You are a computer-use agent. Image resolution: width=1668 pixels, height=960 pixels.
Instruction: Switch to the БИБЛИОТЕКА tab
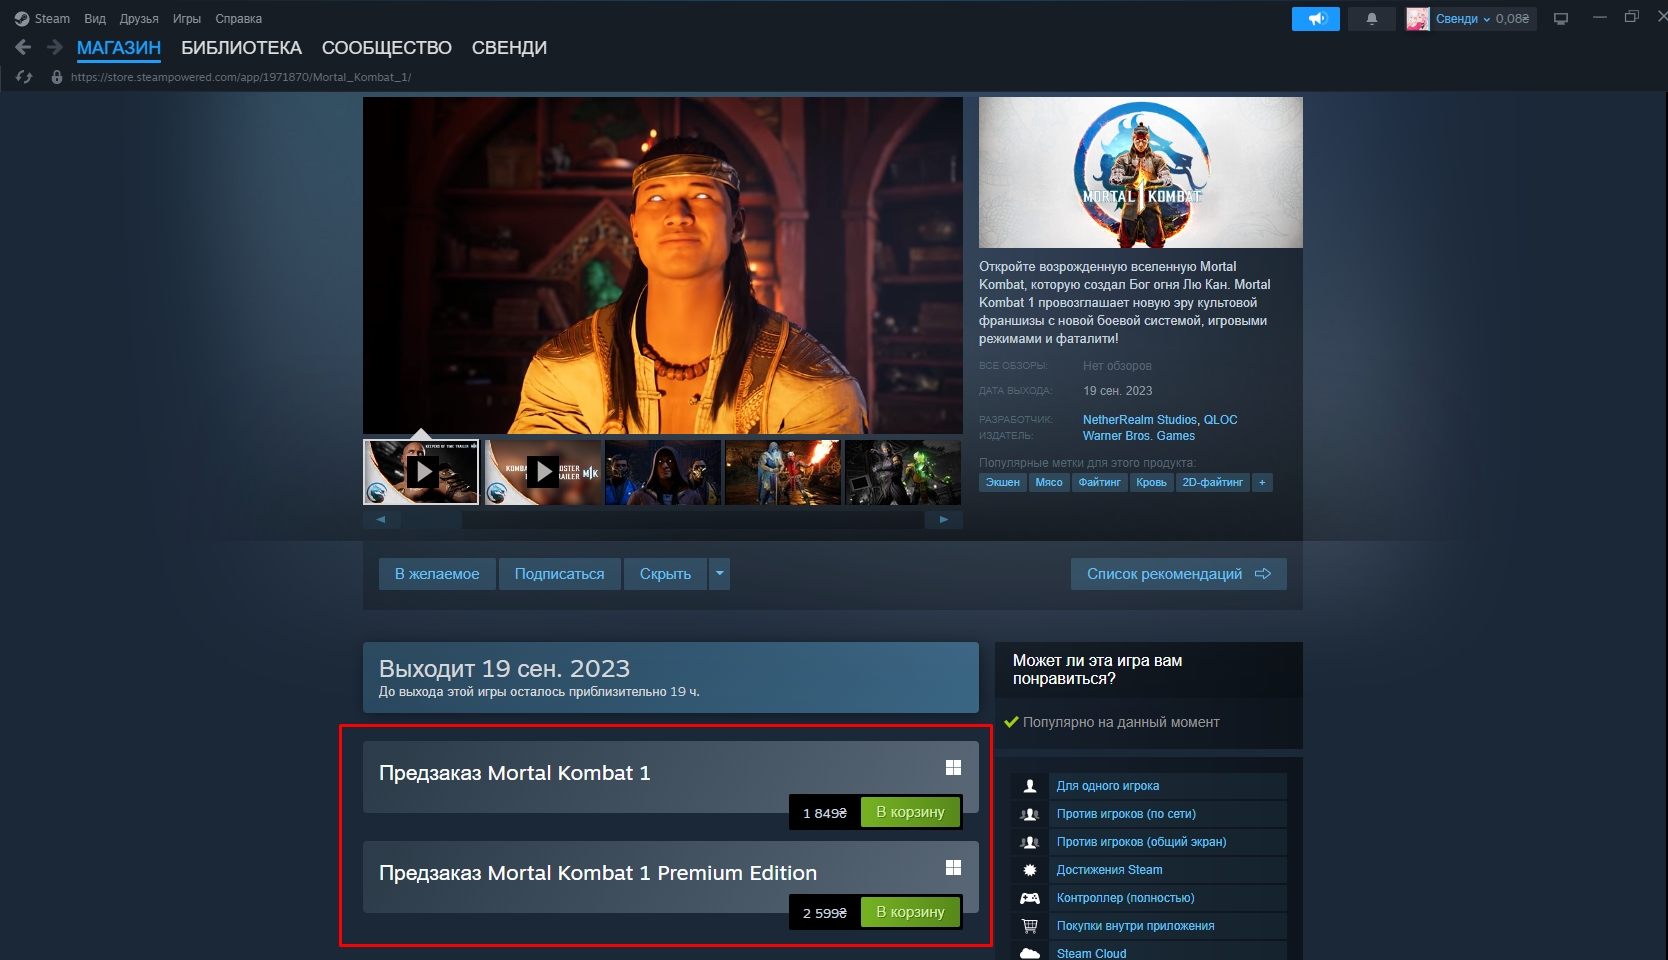pyautogui.click(x=241, y=48)
